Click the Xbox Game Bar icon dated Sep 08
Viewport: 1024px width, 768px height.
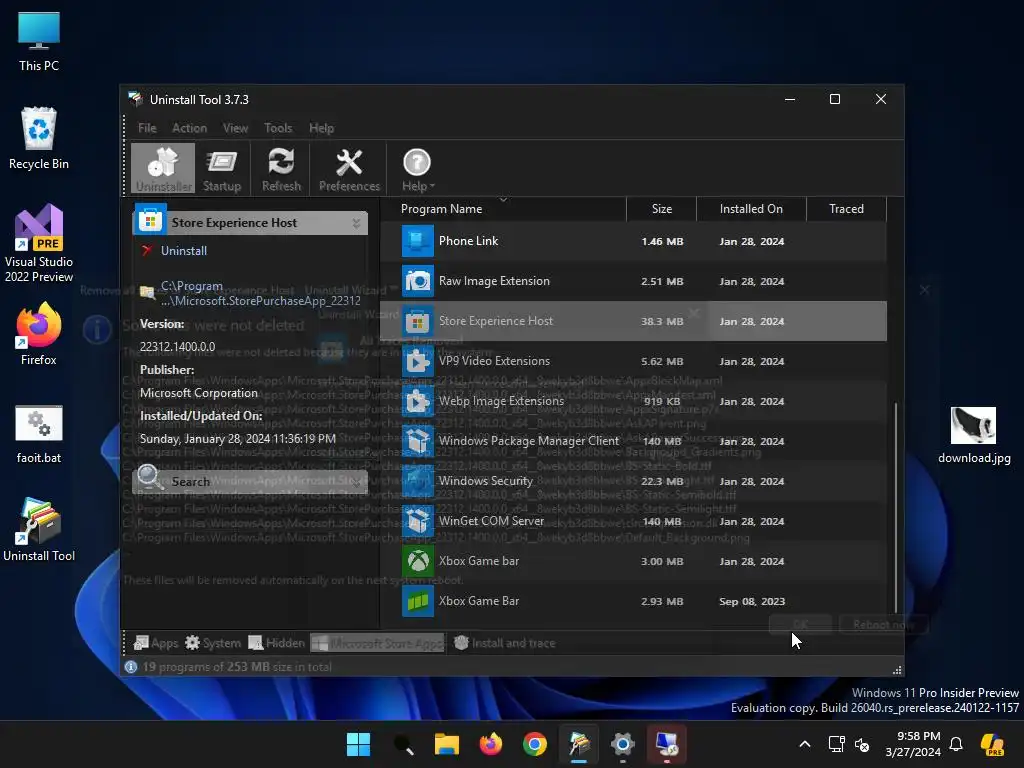(417, 601)
